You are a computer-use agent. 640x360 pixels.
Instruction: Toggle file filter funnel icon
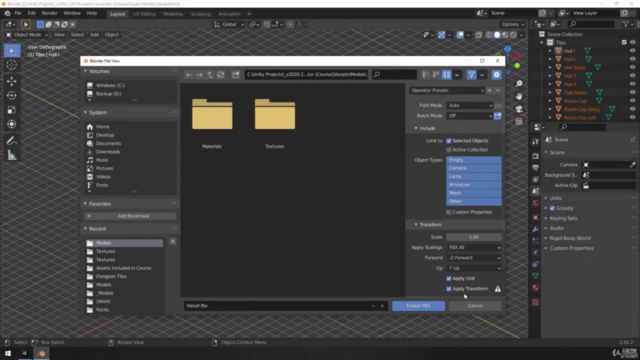(471, 75)
